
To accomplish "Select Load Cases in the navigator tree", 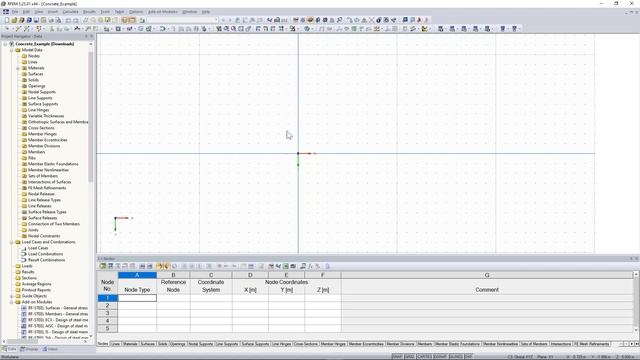I will (38, 248).
